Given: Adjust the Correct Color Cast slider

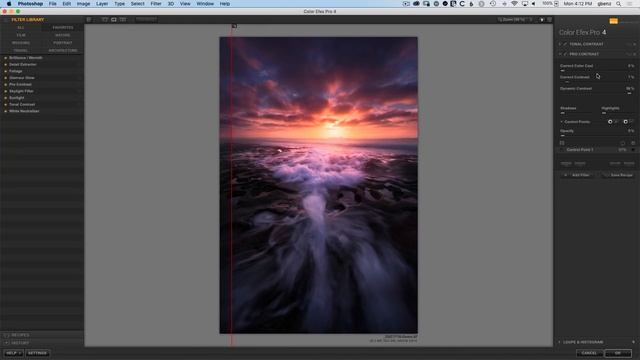Looking at the screenshot, I should pyautogui.click(x=597, y=71).
